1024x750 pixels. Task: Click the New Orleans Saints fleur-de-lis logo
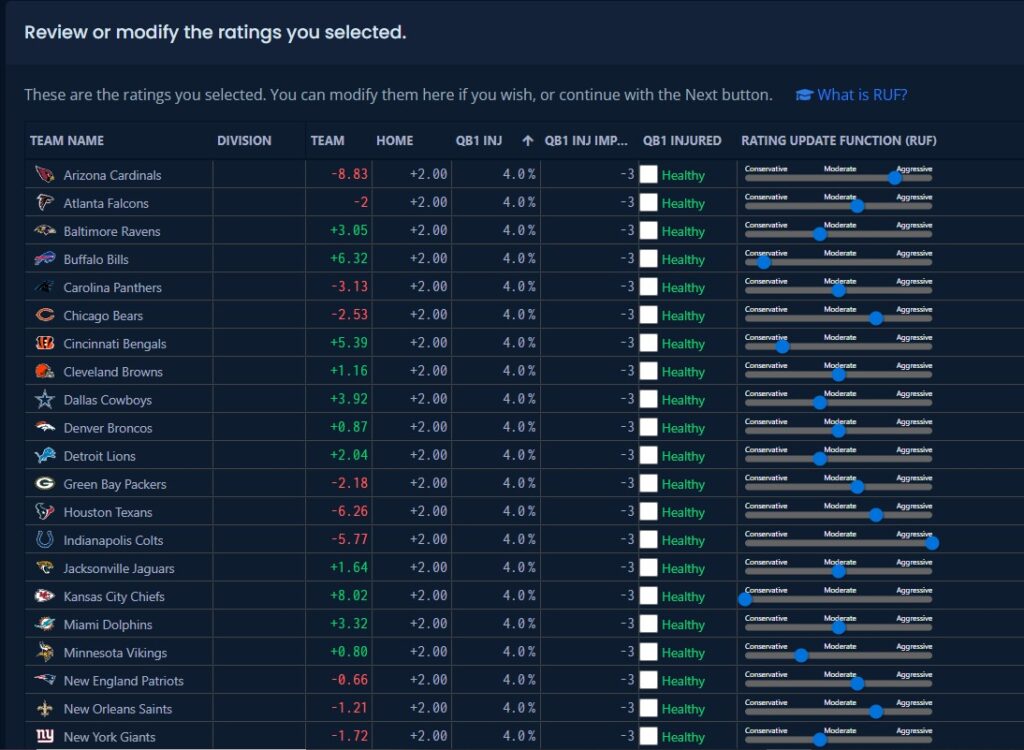click(44, 708)
